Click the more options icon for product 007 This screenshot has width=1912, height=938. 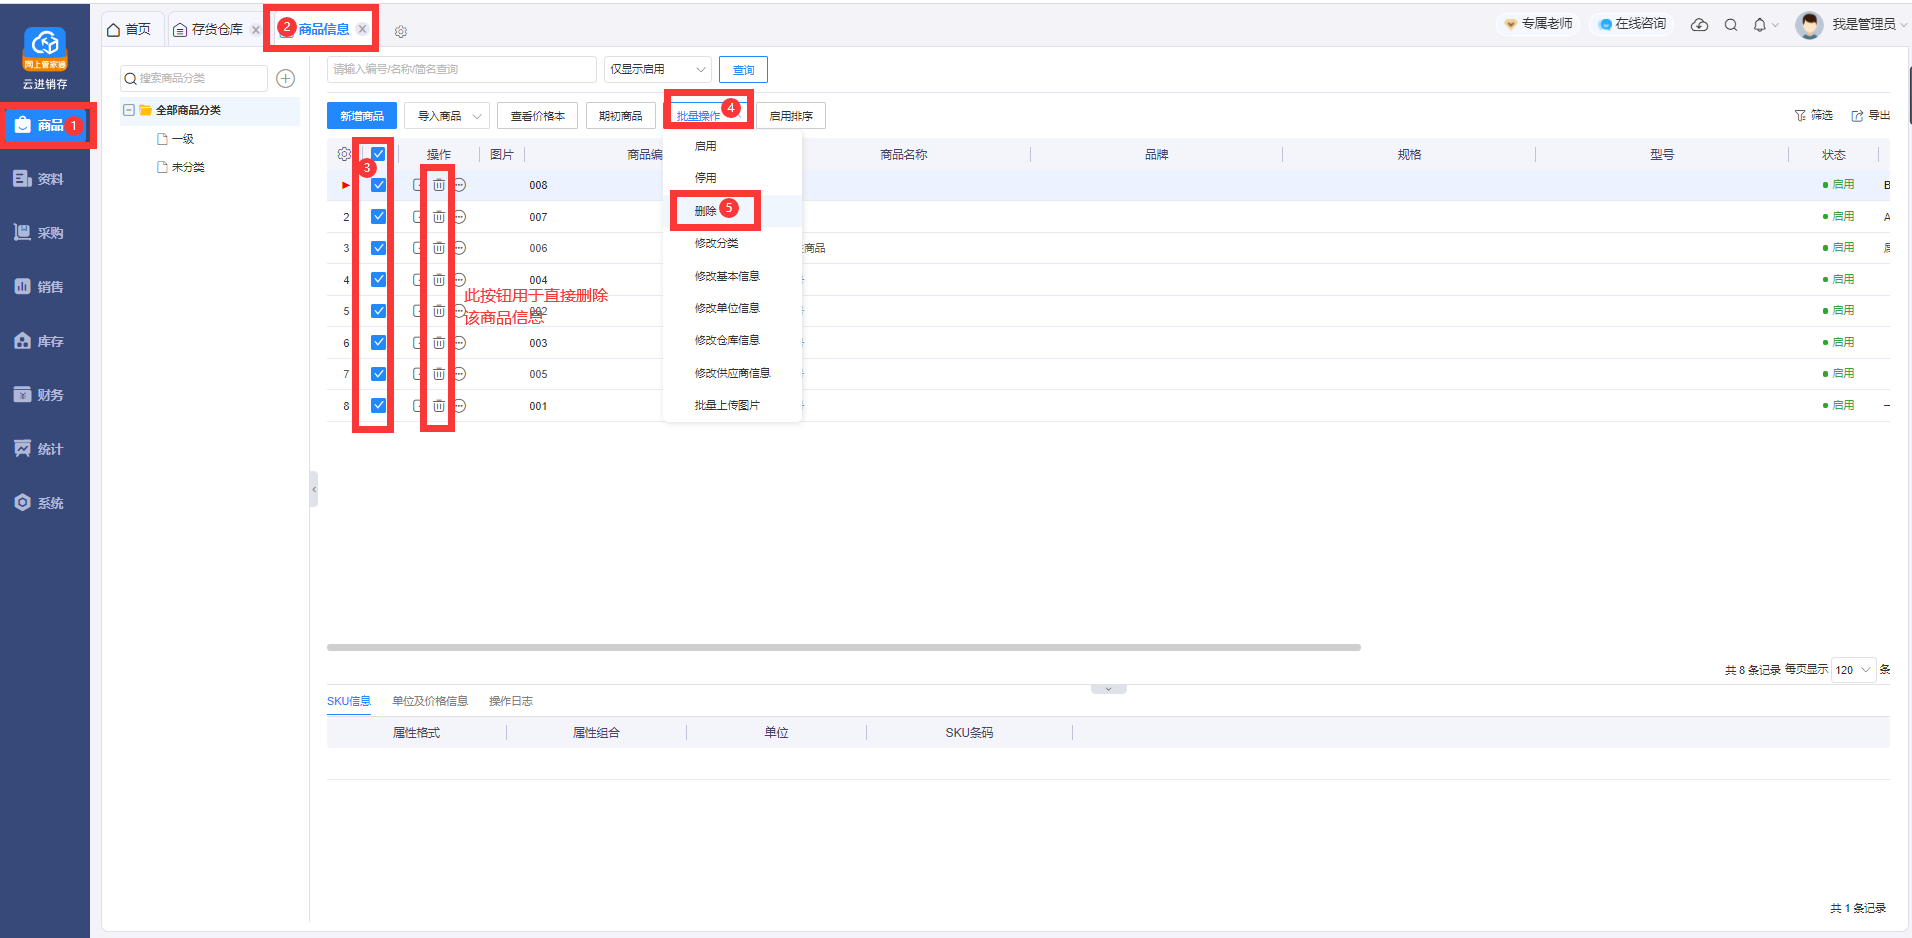459,217
